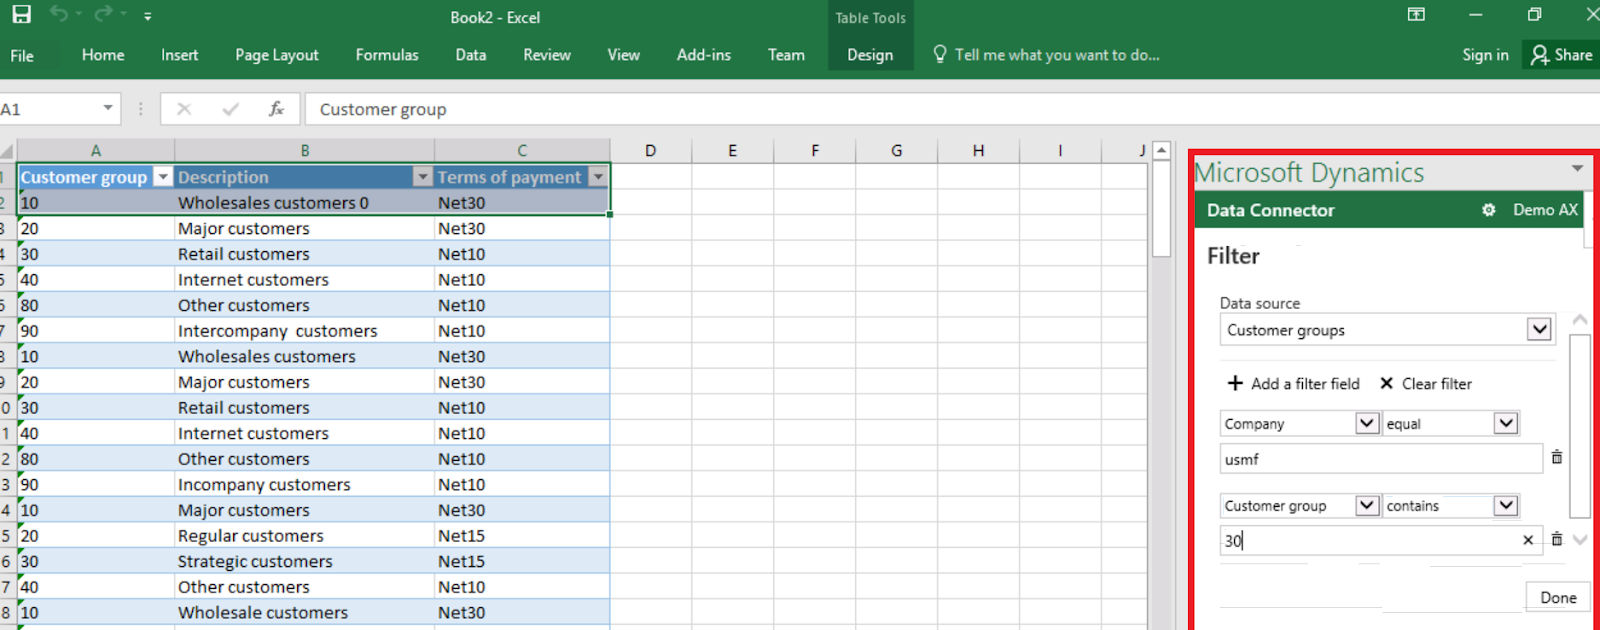Select column D header
1600x630 pixels.
tap(651, 151)
